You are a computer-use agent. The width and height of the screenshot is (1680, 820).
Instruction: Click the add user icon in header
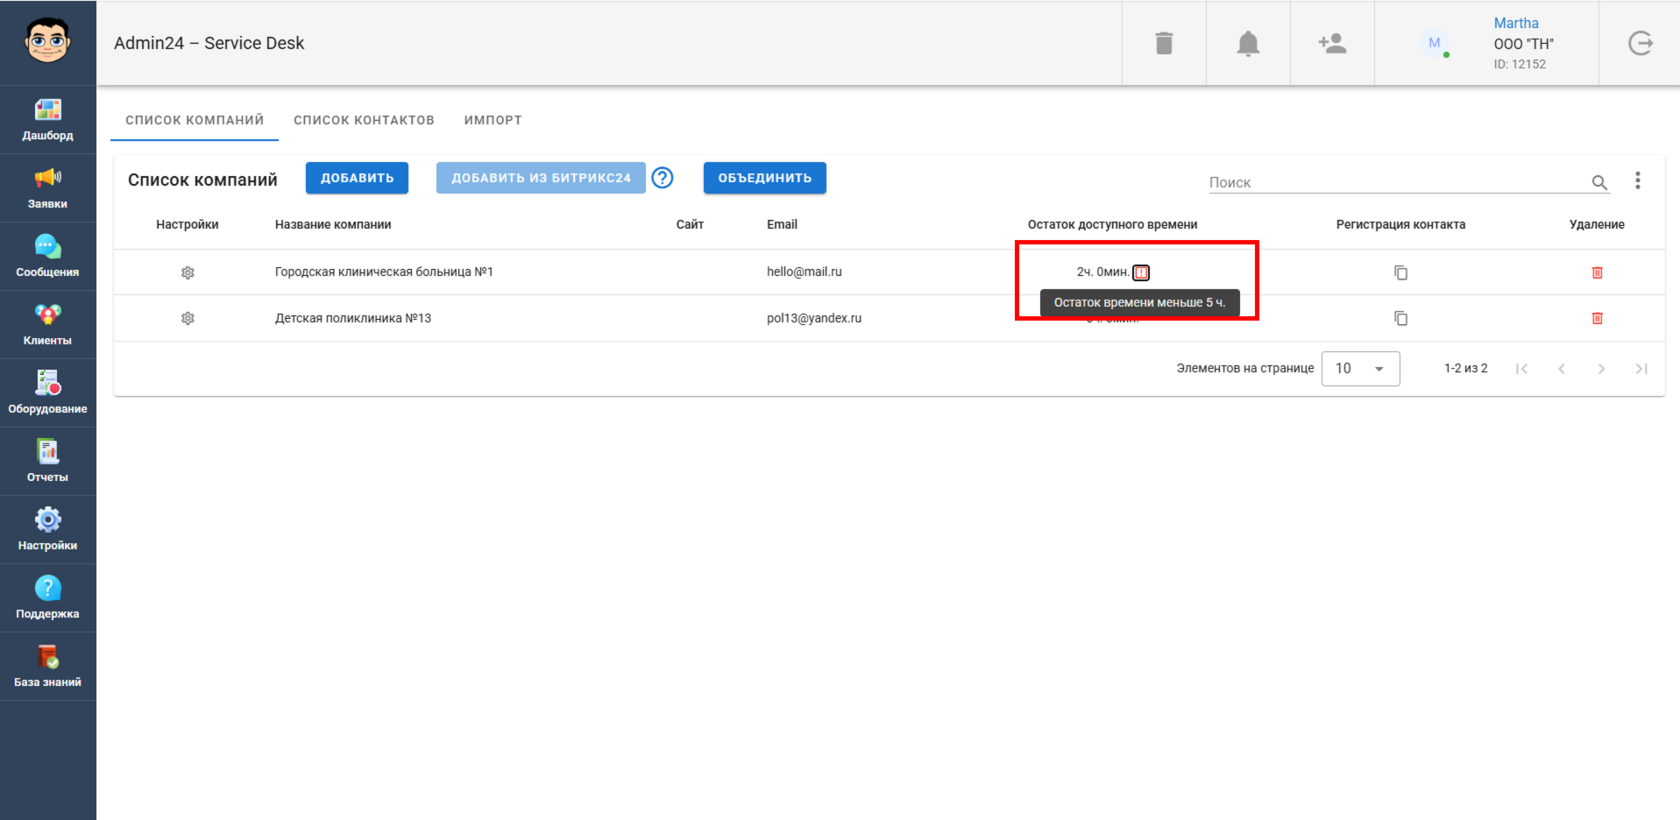[1332, 43]
